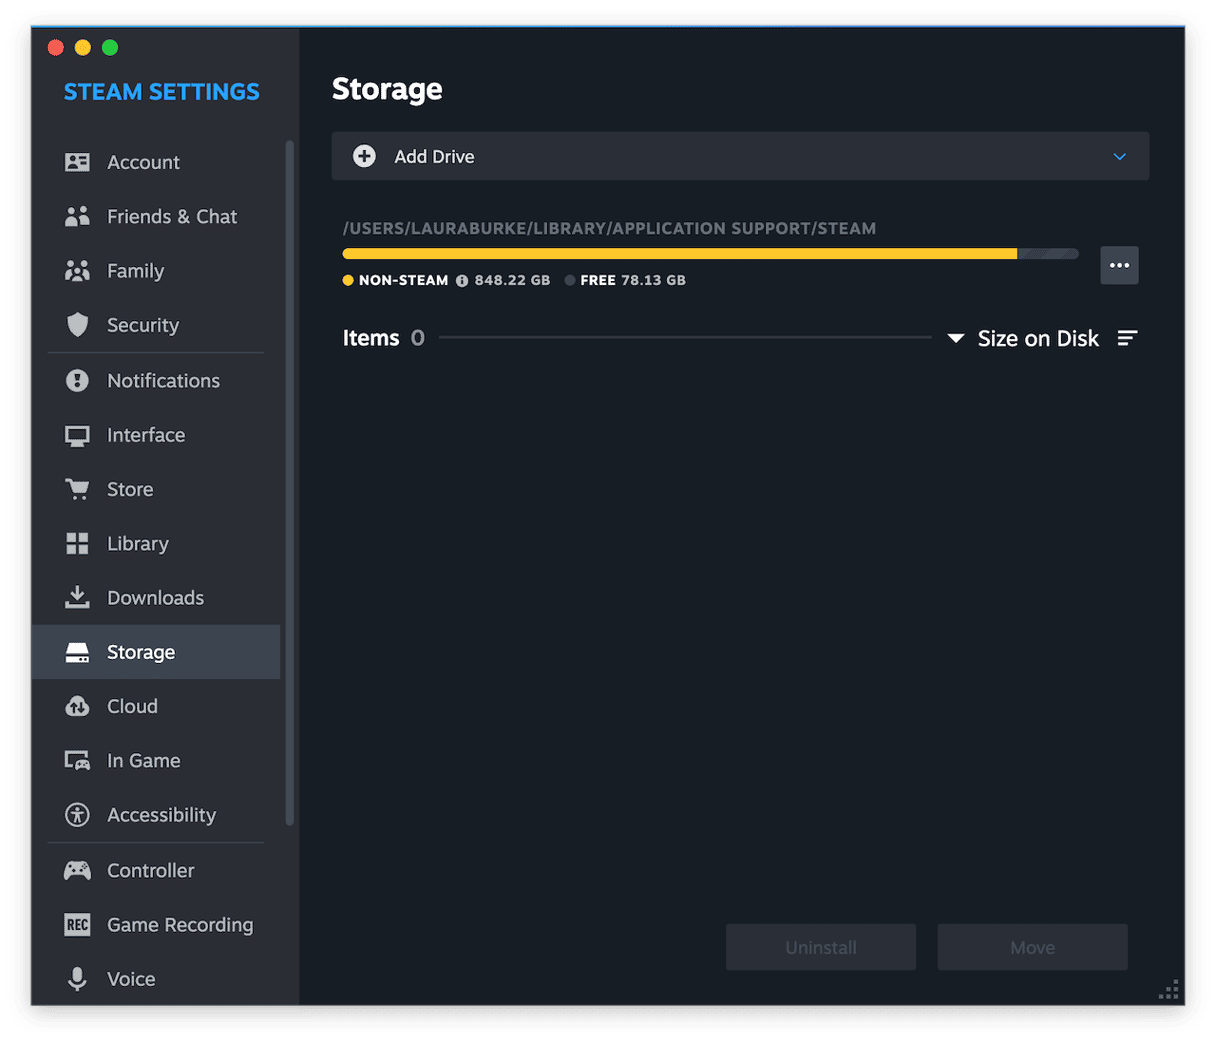Expand the Add Drive dropdown chevron
Viewport: 1216px width, 1042px height.
1119,157
